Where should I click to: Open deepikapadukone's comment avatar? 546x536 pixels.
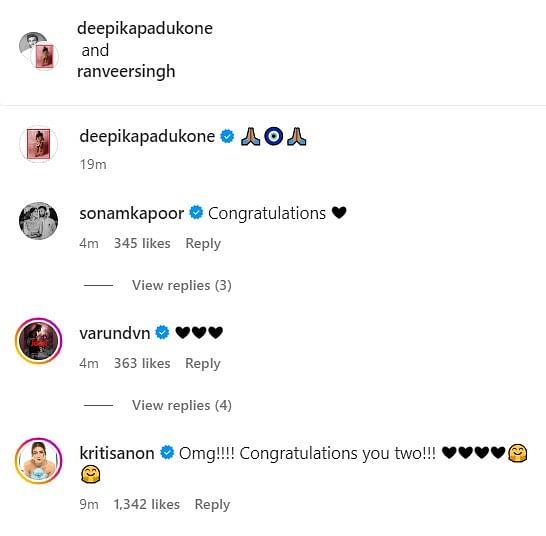point(38,144)
